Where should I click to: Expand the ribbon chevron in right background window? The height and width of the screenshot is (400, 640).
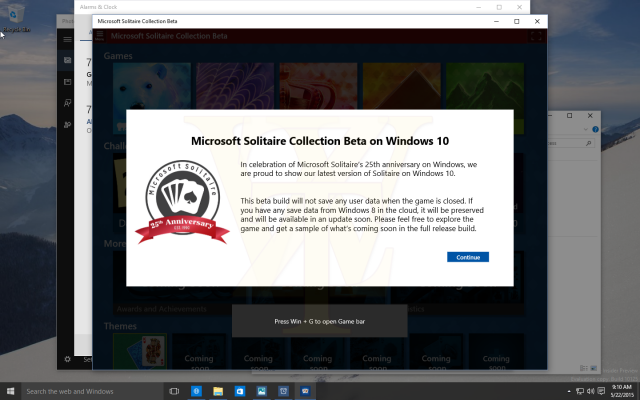(x=586, y=129)
